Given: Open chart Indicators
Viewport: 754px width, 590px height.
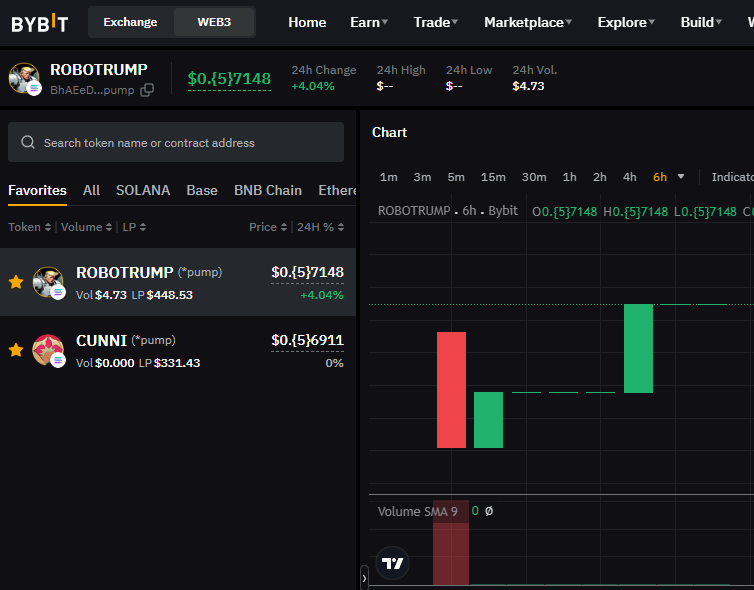Looking at the screenshot, I should [732, 177].
